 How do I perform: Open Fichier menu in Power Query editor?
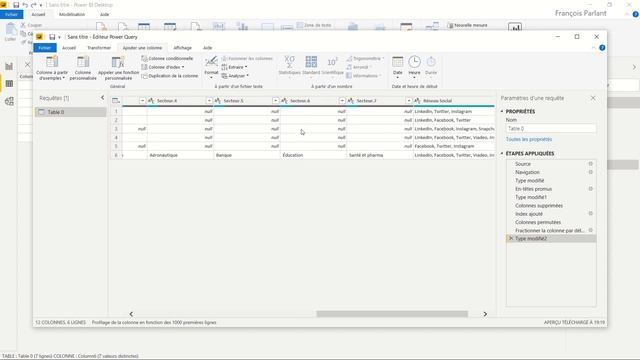[x=45, y=48]
